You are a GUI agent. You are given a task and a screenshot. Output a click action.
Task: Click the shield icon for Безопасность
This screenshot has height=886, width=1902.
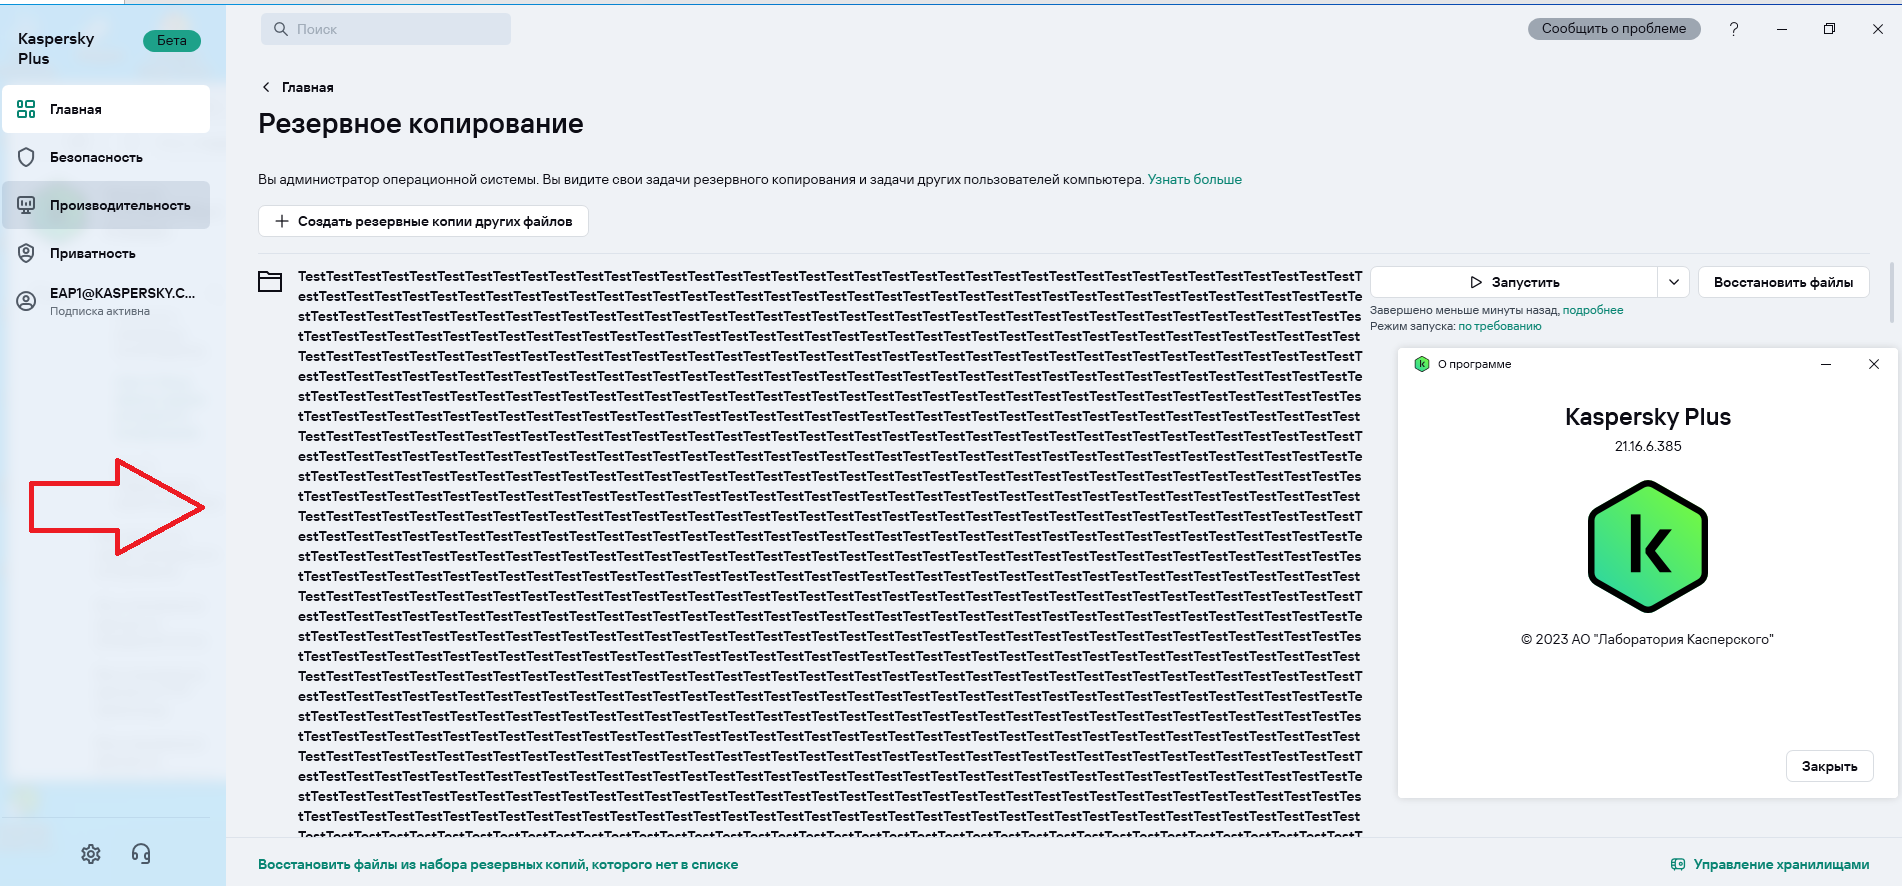[26, 157]
